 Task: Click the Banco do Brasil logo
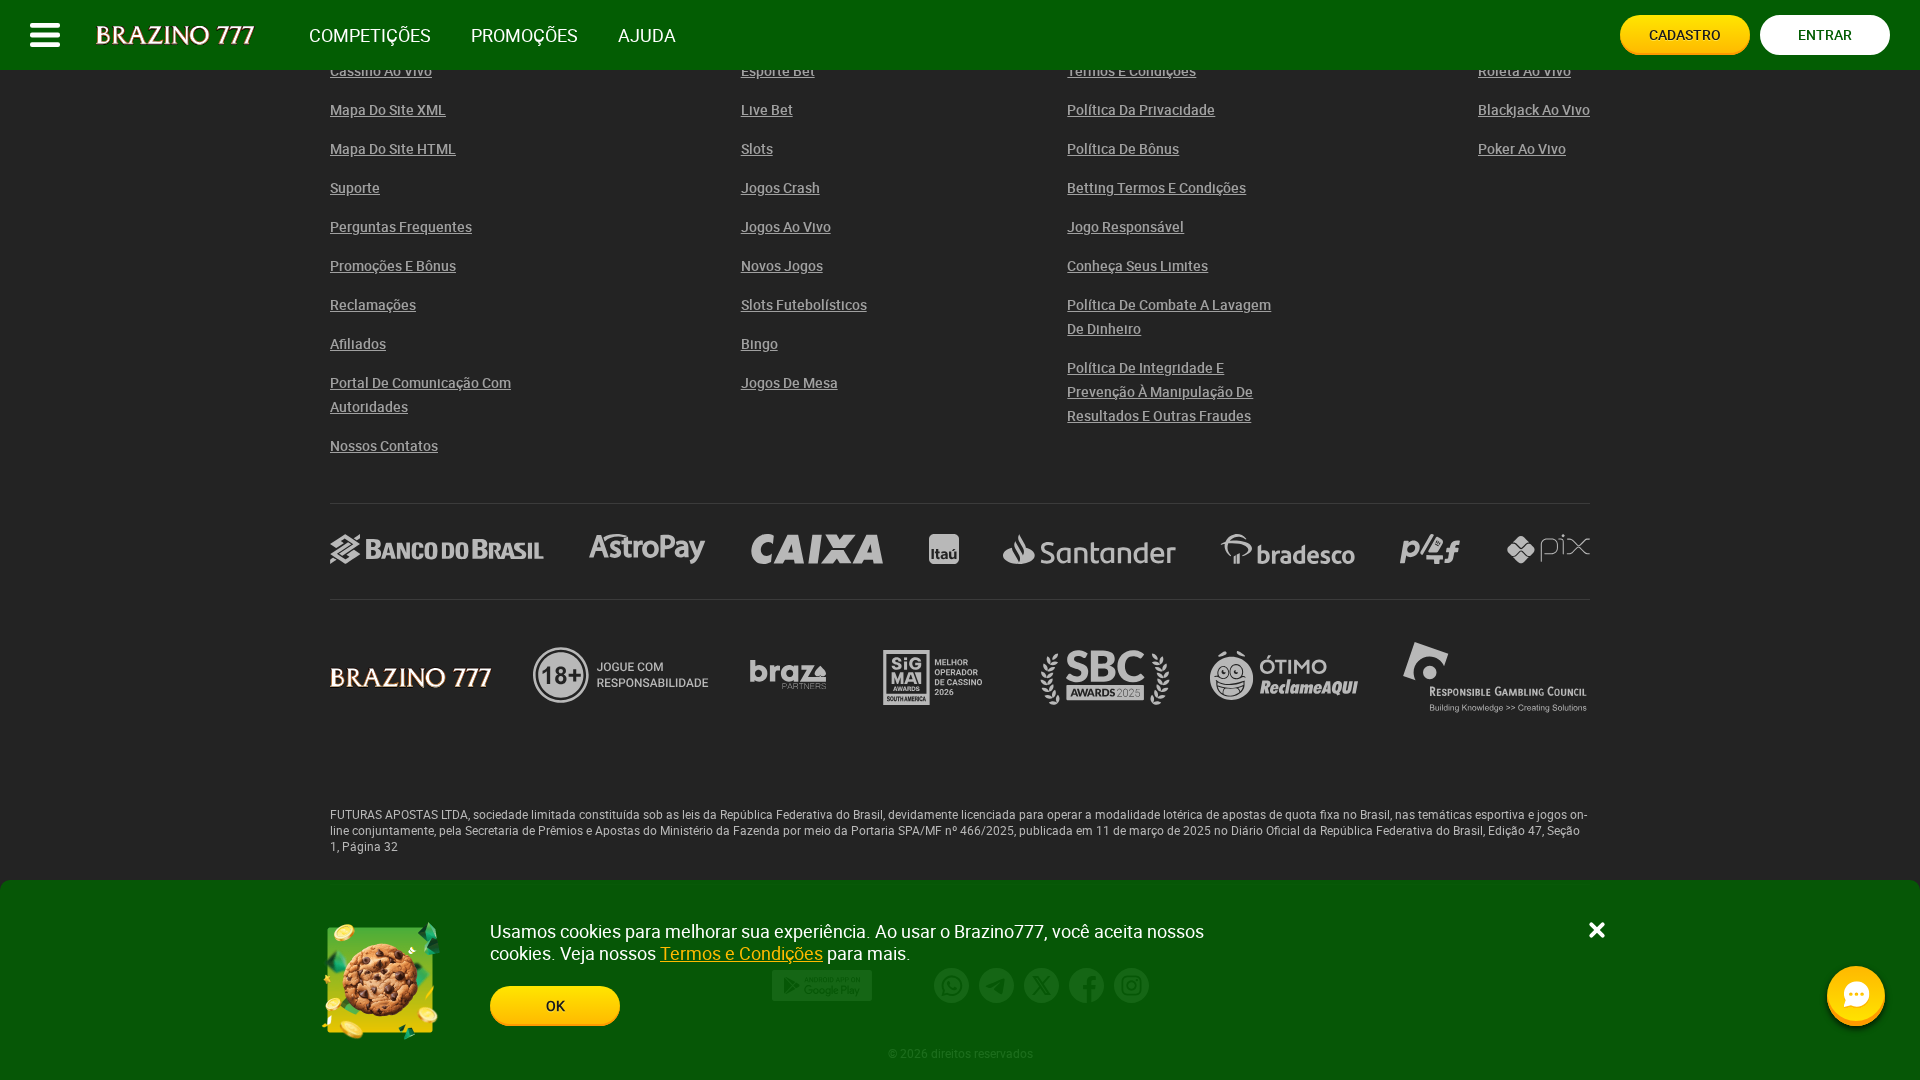pos(437,549)
